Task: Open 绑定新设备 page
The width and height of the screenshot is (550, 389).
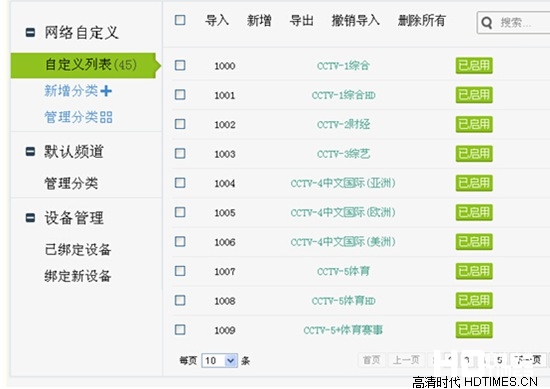Action: point(78,276)
